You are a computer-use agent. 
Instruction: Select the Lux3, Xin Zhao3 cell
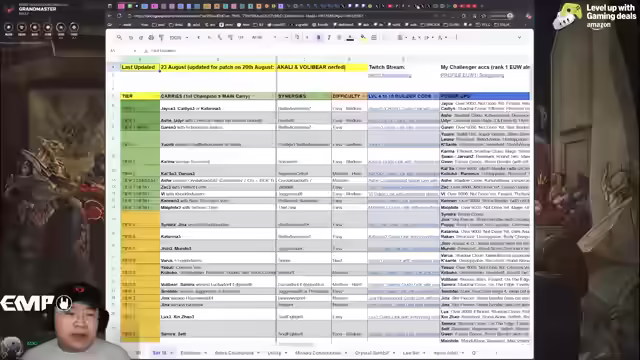(218, 314)
